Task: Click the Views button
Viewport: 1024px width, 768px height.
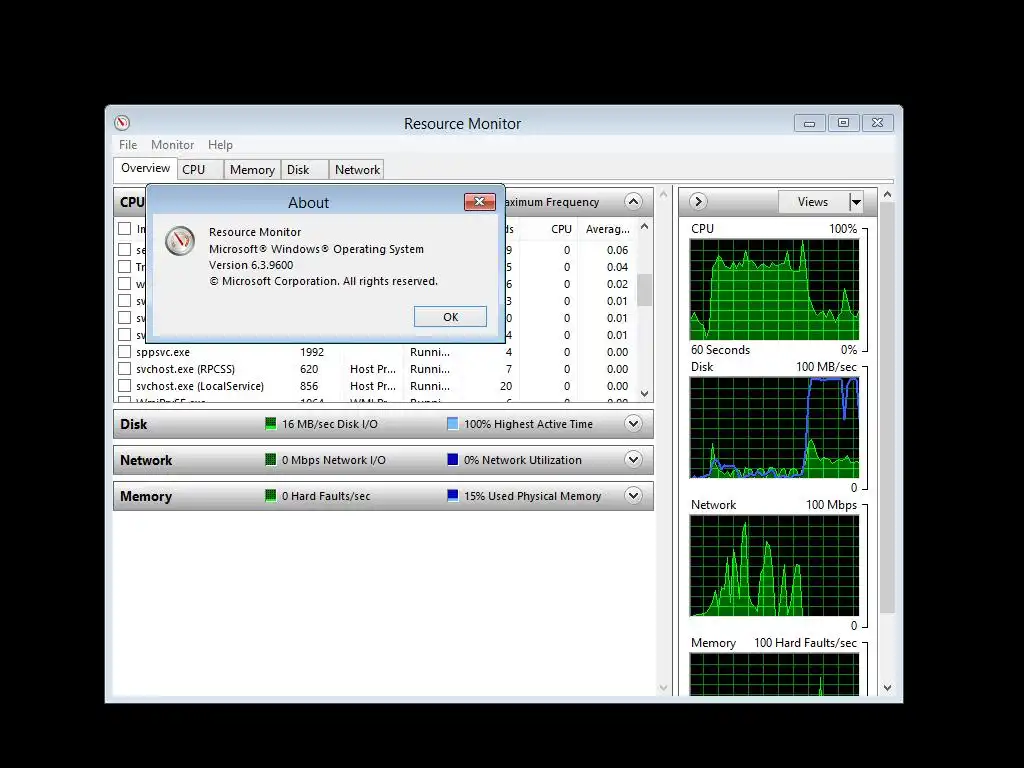Action: click(813, 202)
